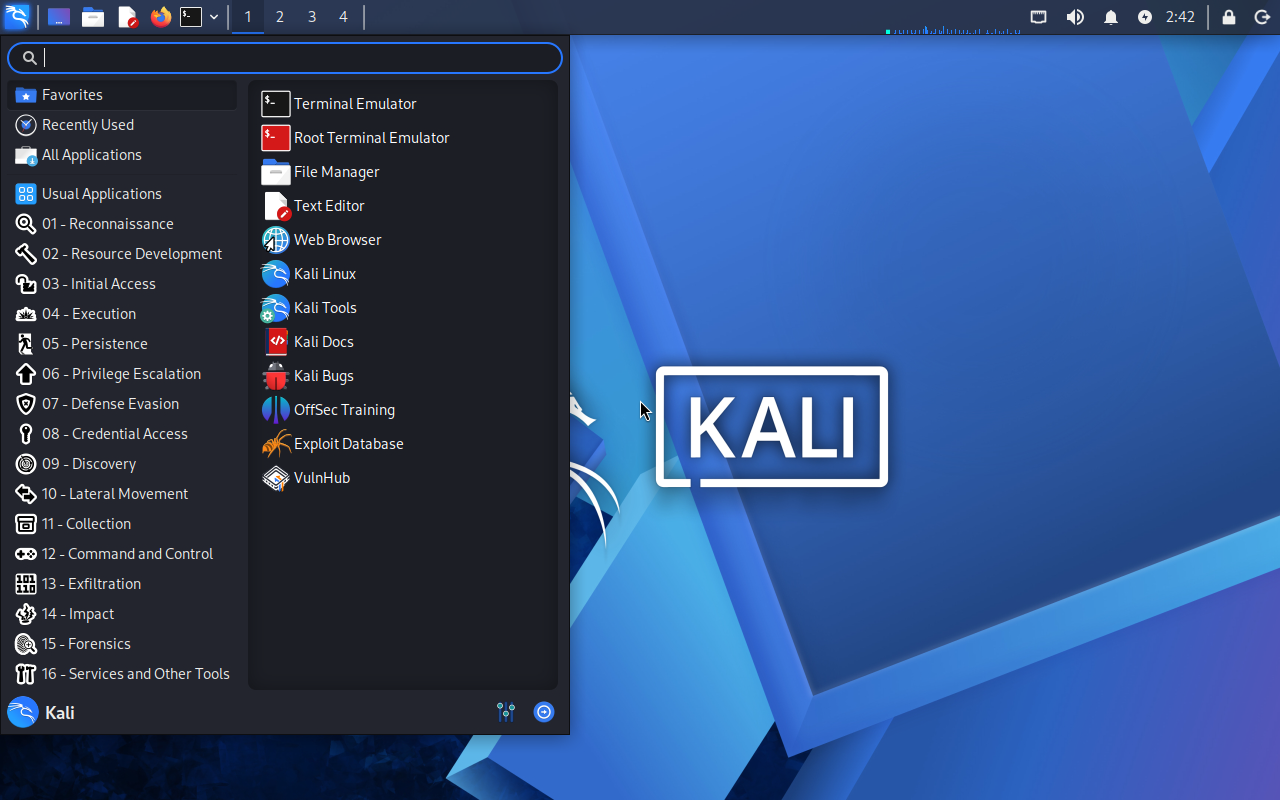Image resolution: width=1280 pixels, height=800 pixels.
Task: Open notifications bell in top panel
Action: point(1110,17)
